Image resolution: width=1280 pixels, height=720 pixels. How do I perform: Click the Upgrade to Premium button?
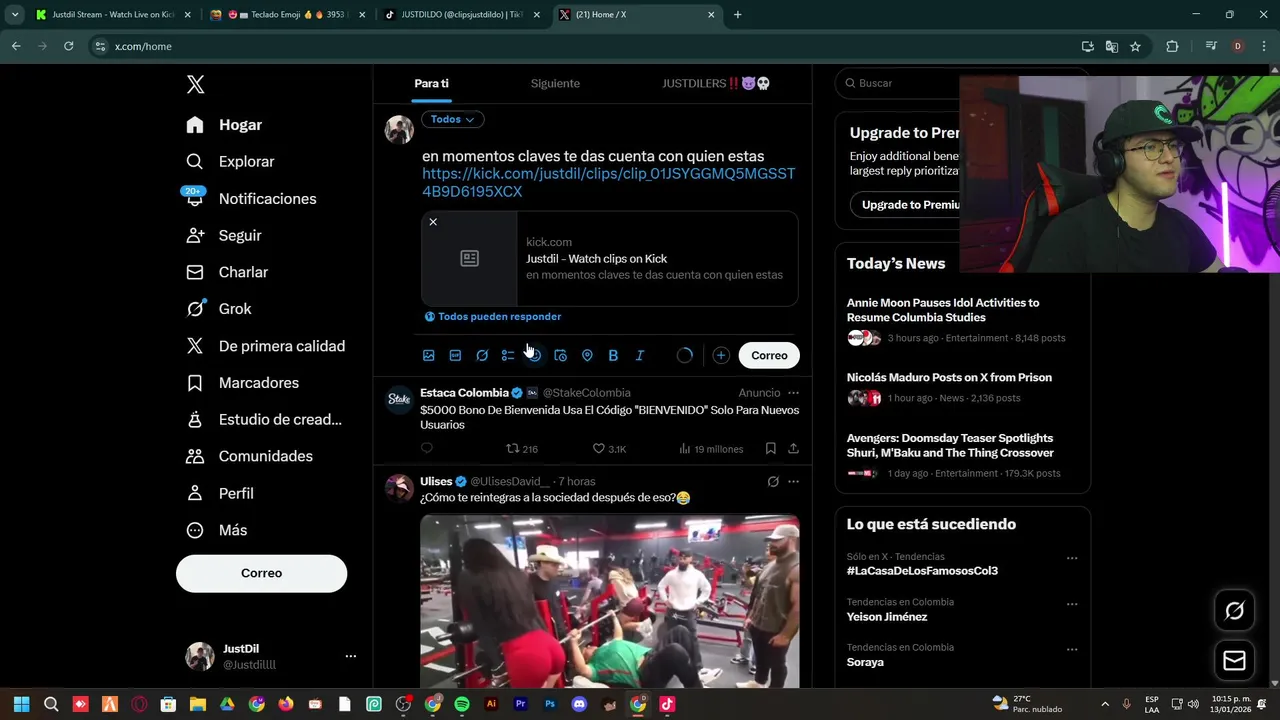tap(905, 205)
